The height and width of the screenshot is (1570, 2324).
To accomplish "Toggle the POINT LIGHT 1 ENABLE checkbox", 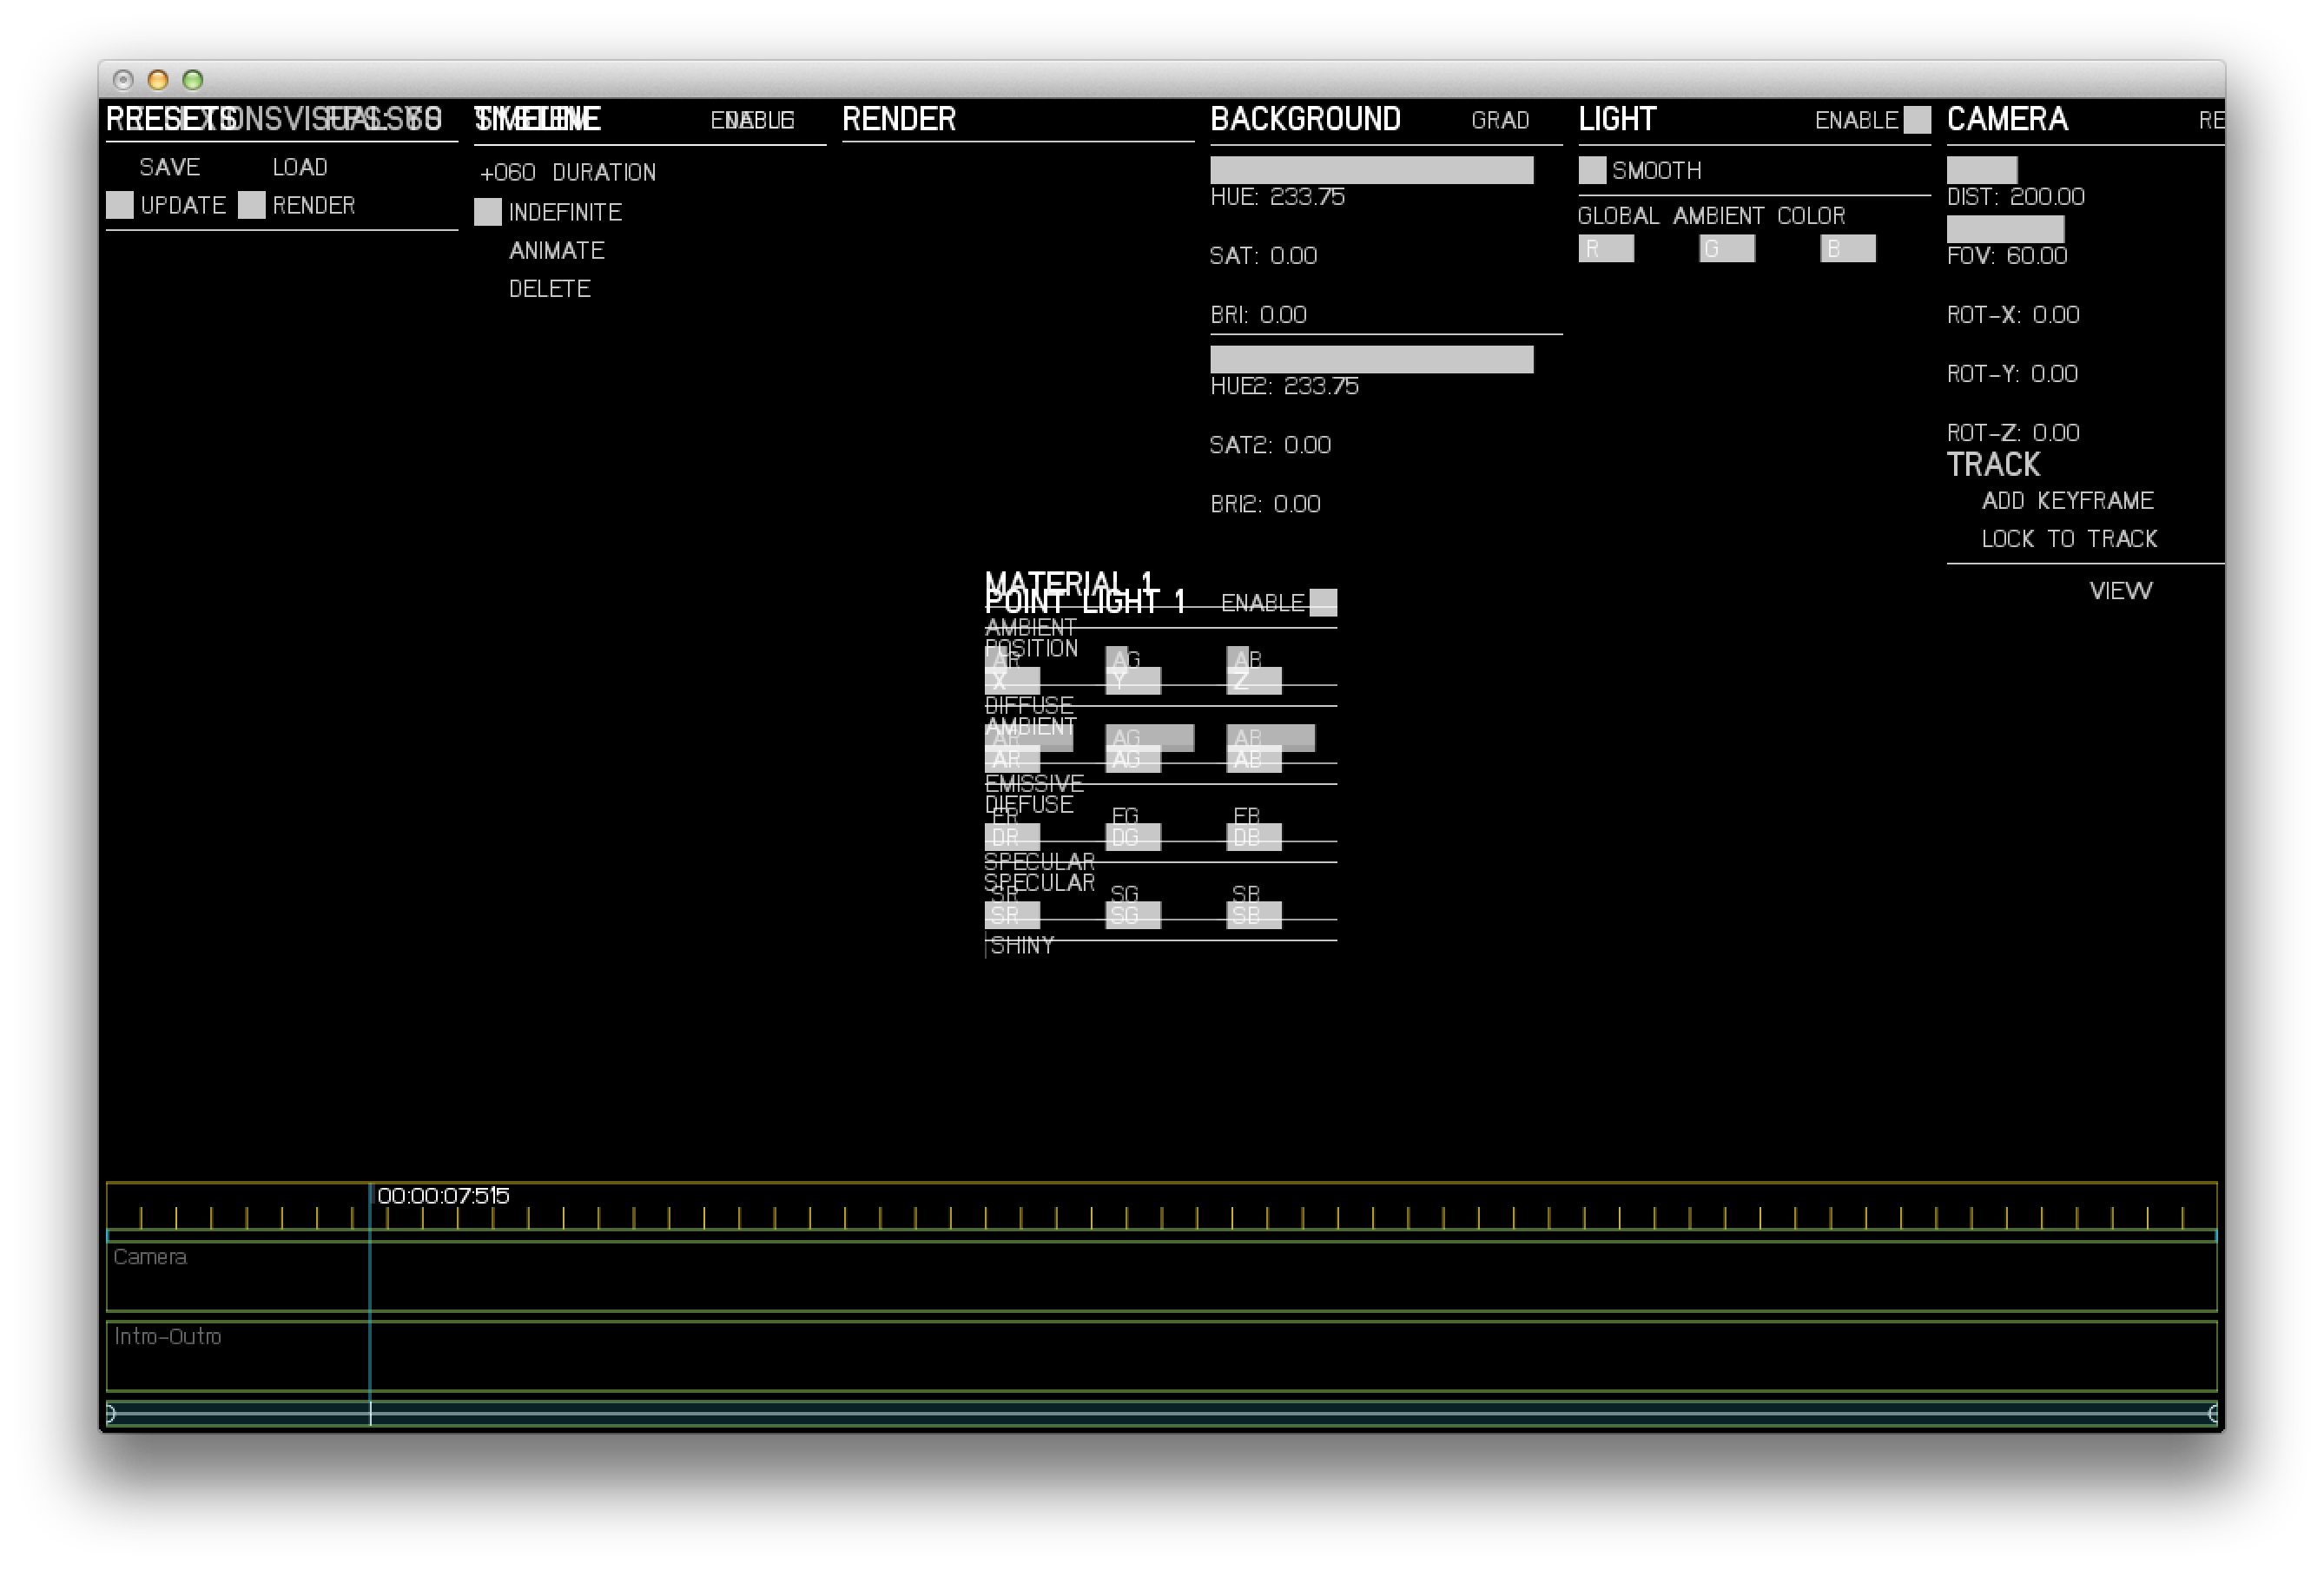I will pyautogui.click(x=1323, y=602).
